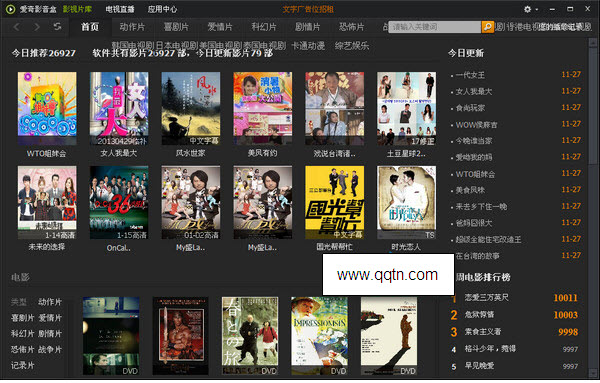Click rank 3 movie 素食主义者
Screen dimensions: 600x383
click(483, 332)
